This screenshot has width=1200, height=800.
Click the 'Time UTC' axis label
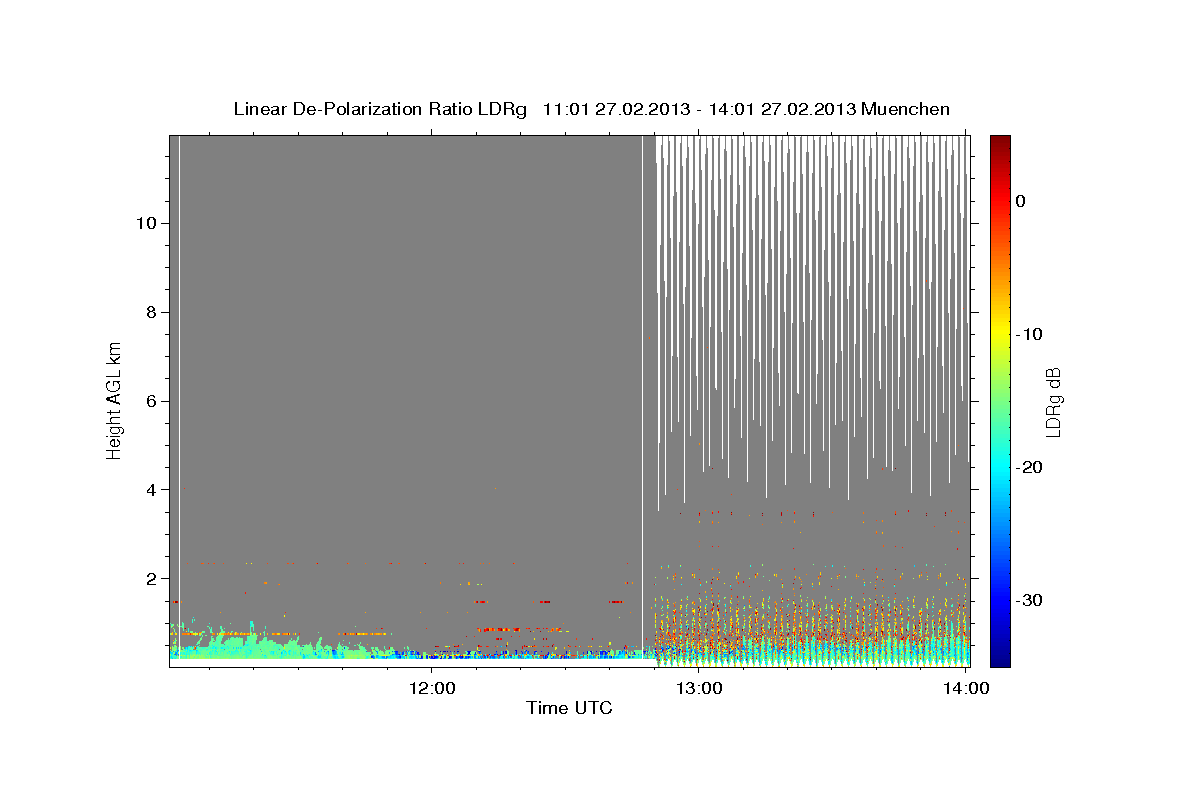pyautogui.click(x=569, y=708)
